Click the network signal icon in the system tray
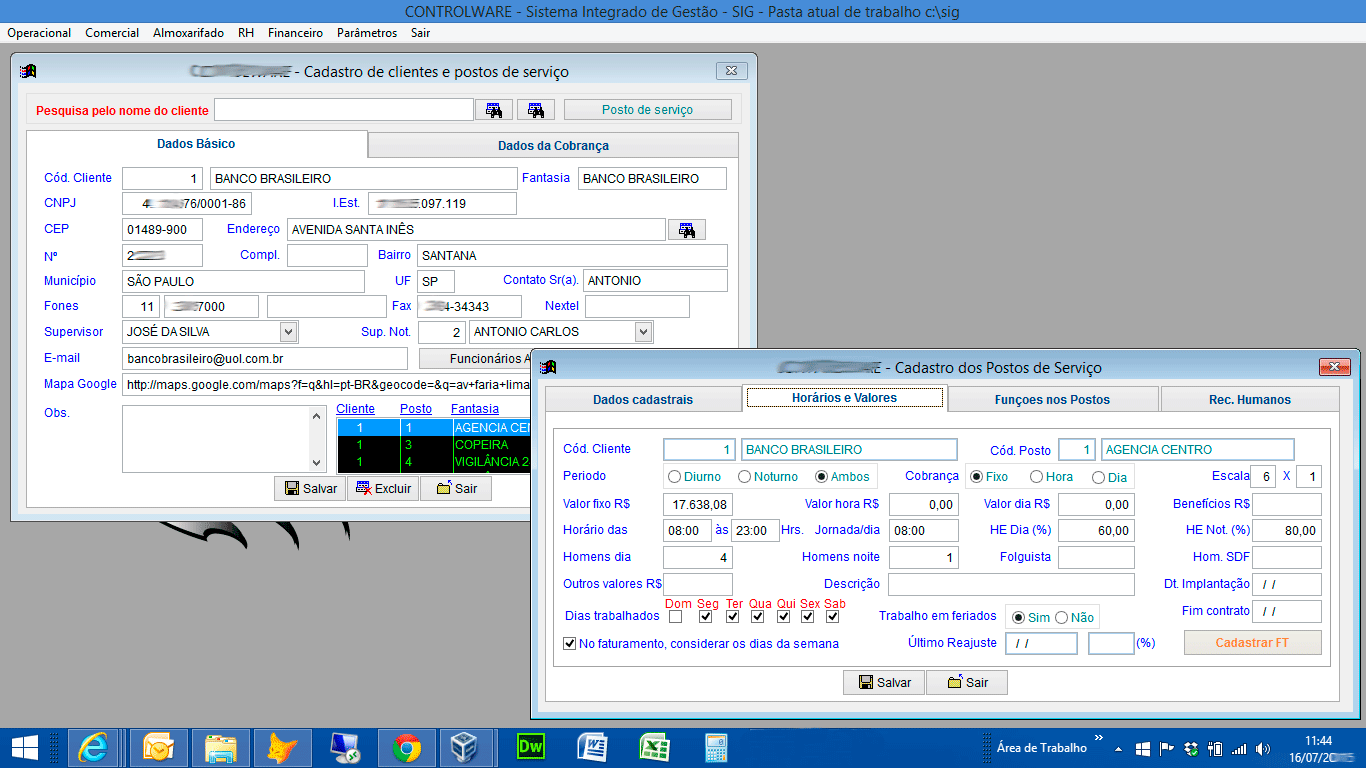Image resolution: width=1366 pixels, height=768 pixels. 1239,748
